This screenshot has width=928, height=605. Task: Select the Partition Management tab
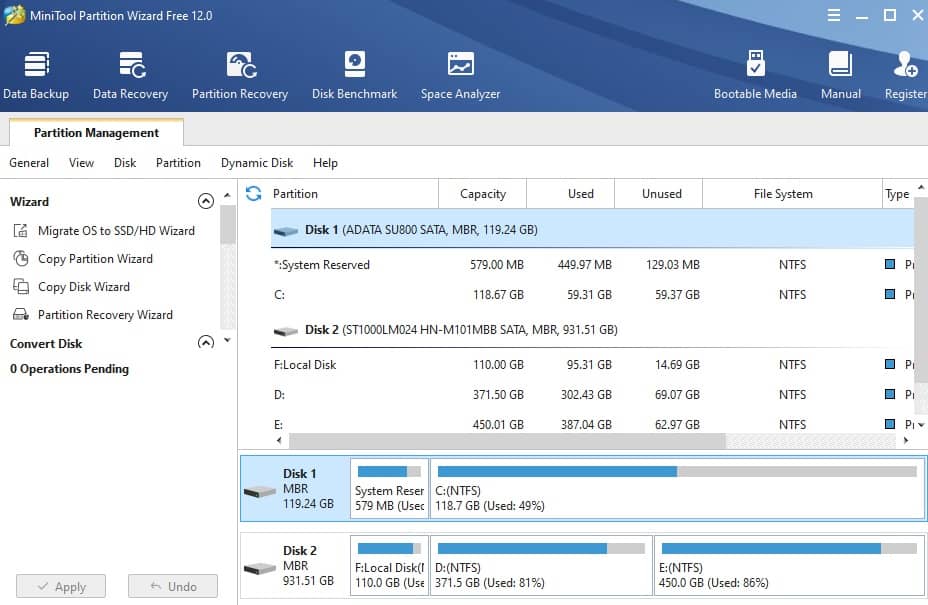(x=96, y=133)
